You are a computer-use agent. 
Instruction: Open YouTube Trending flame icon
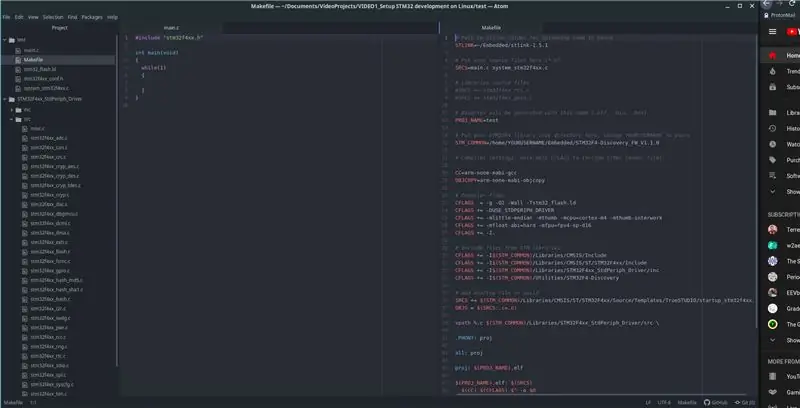(772, 71)
